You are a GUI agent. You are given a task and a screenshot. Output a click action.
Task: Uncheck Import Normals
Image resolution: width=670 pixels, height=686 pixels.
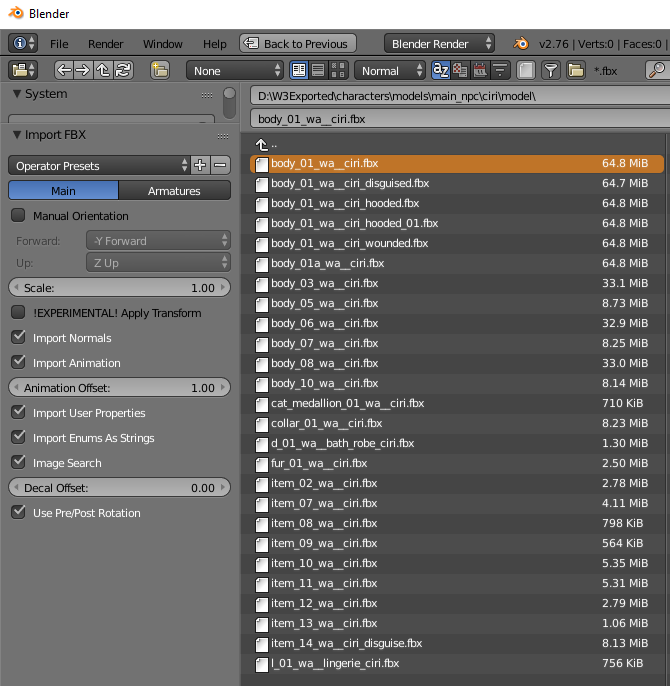(x=18, y=337)
